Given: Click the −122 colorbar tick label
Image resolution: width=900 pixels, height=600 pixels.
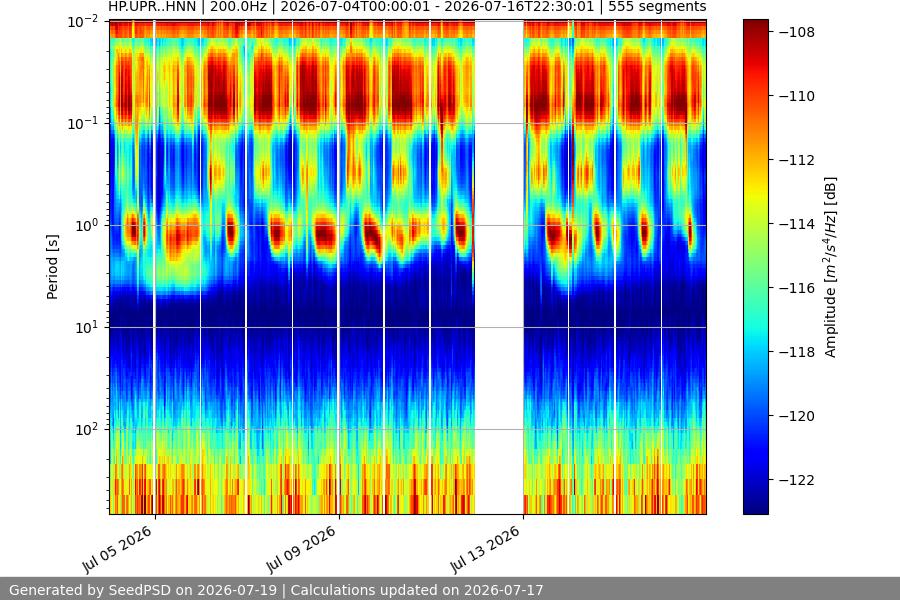Looking at the screenshot, I should pyautogui.click(x=797, y=480).
